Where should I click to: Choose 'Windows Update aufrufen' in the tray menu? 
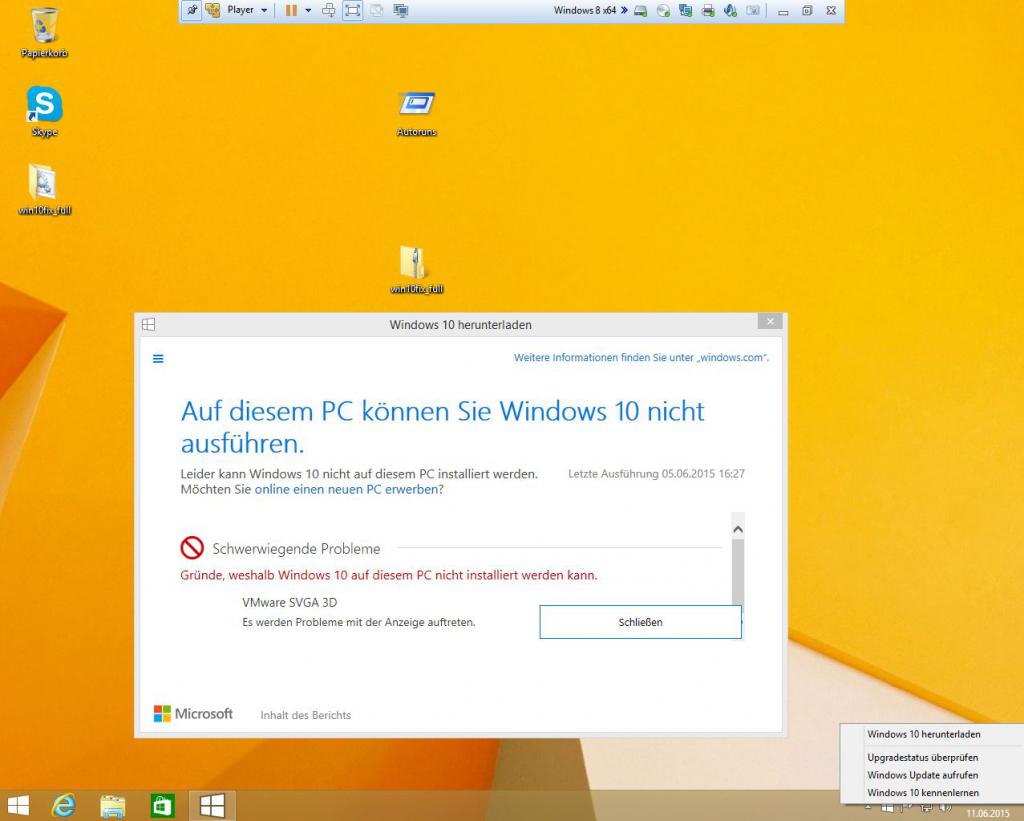point(922,775)
